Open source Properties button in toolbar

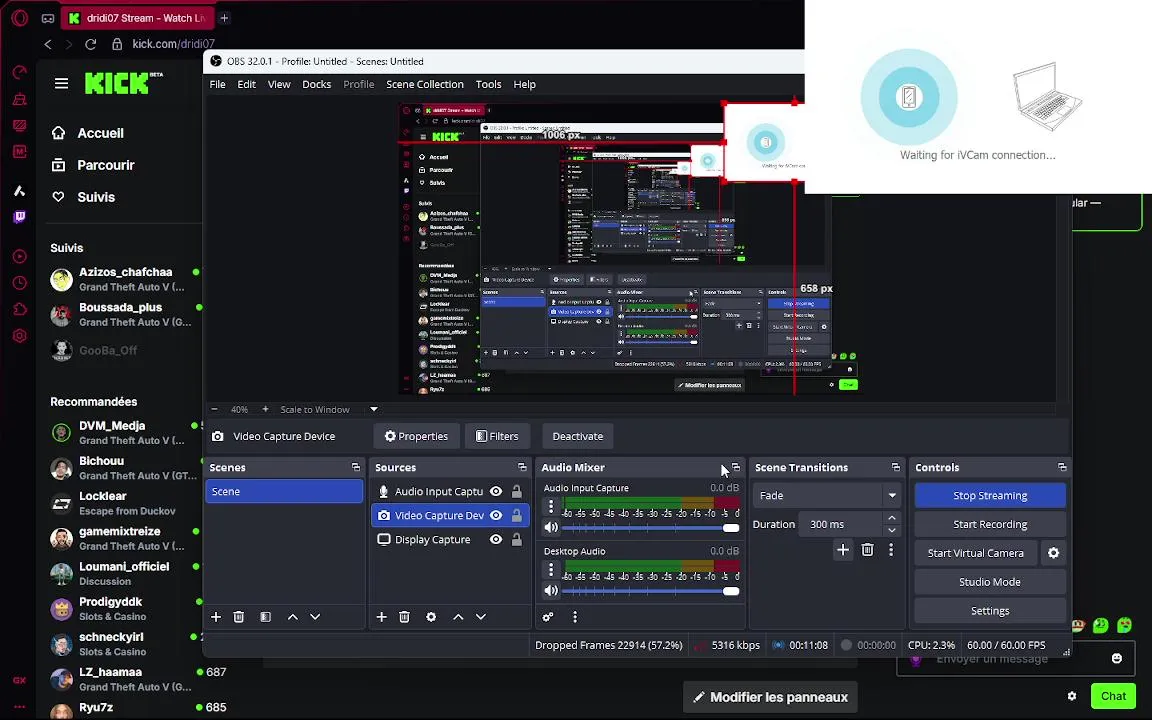(x=417, y=436)
